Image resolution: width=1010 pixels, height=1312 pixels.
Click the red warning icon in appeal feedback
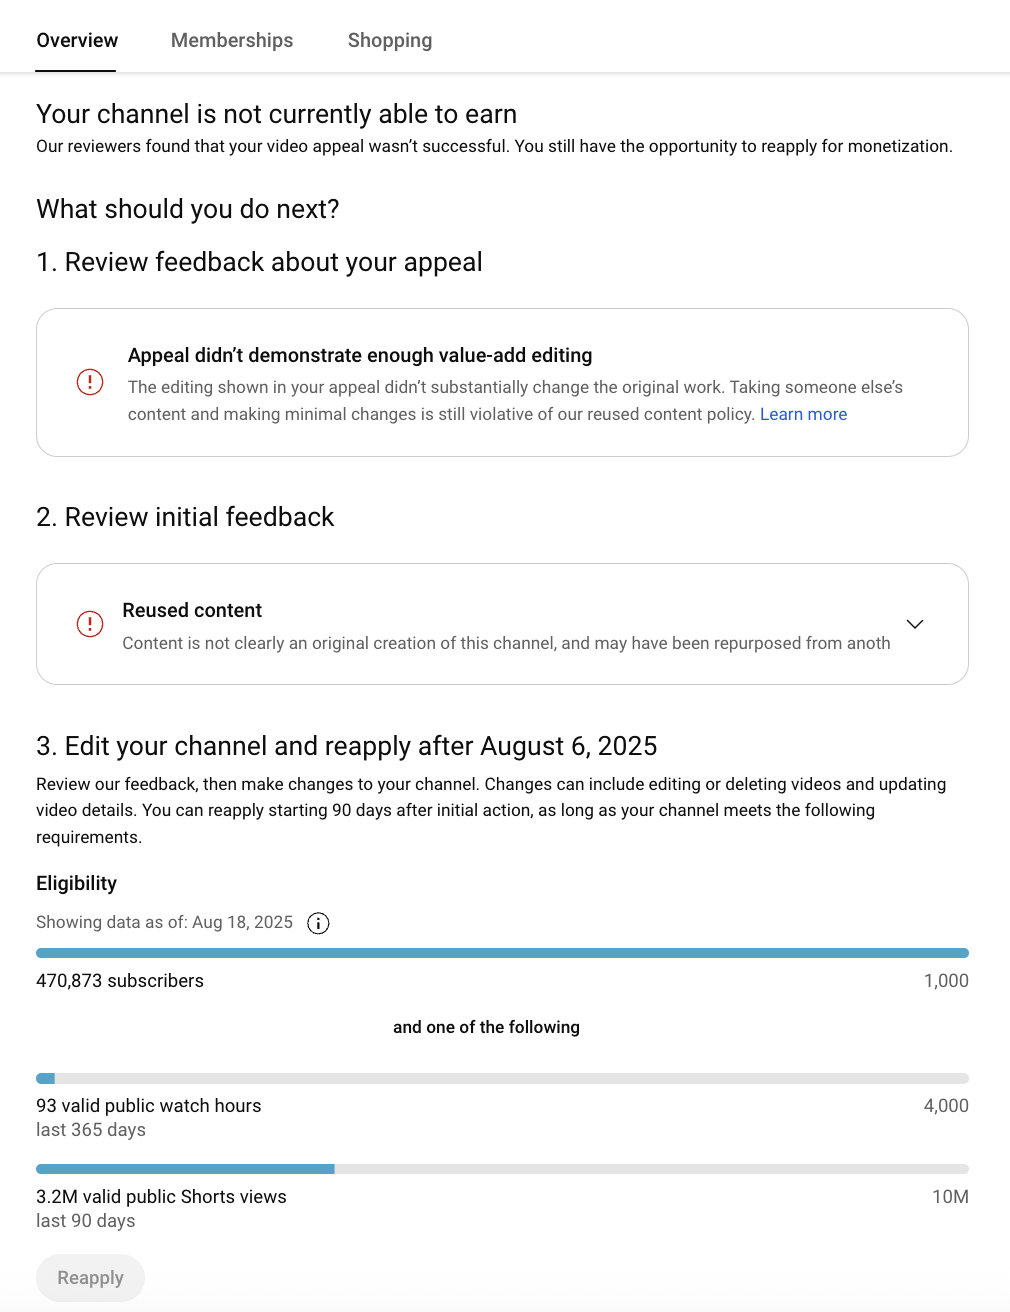tap(90, 382)
